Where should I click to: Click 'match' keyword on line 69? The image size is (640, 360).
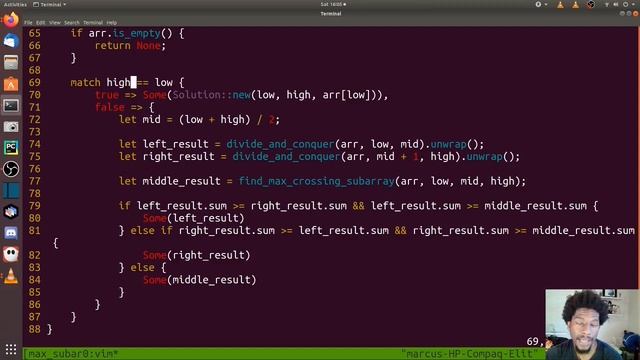tap(85, 82)
